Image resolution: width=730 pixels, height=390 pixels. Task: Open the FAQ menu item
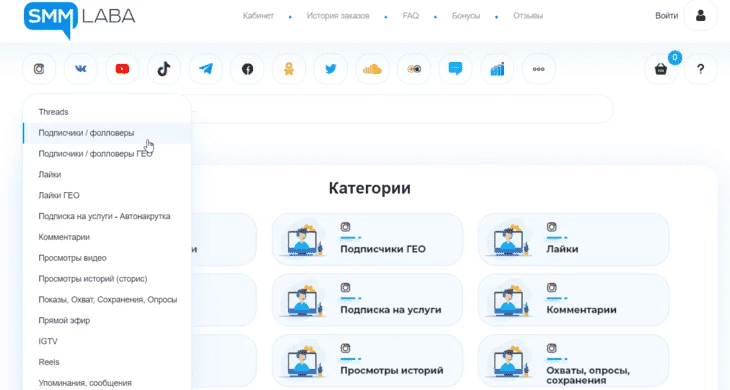pyautogui.click(x=411, y=16)
